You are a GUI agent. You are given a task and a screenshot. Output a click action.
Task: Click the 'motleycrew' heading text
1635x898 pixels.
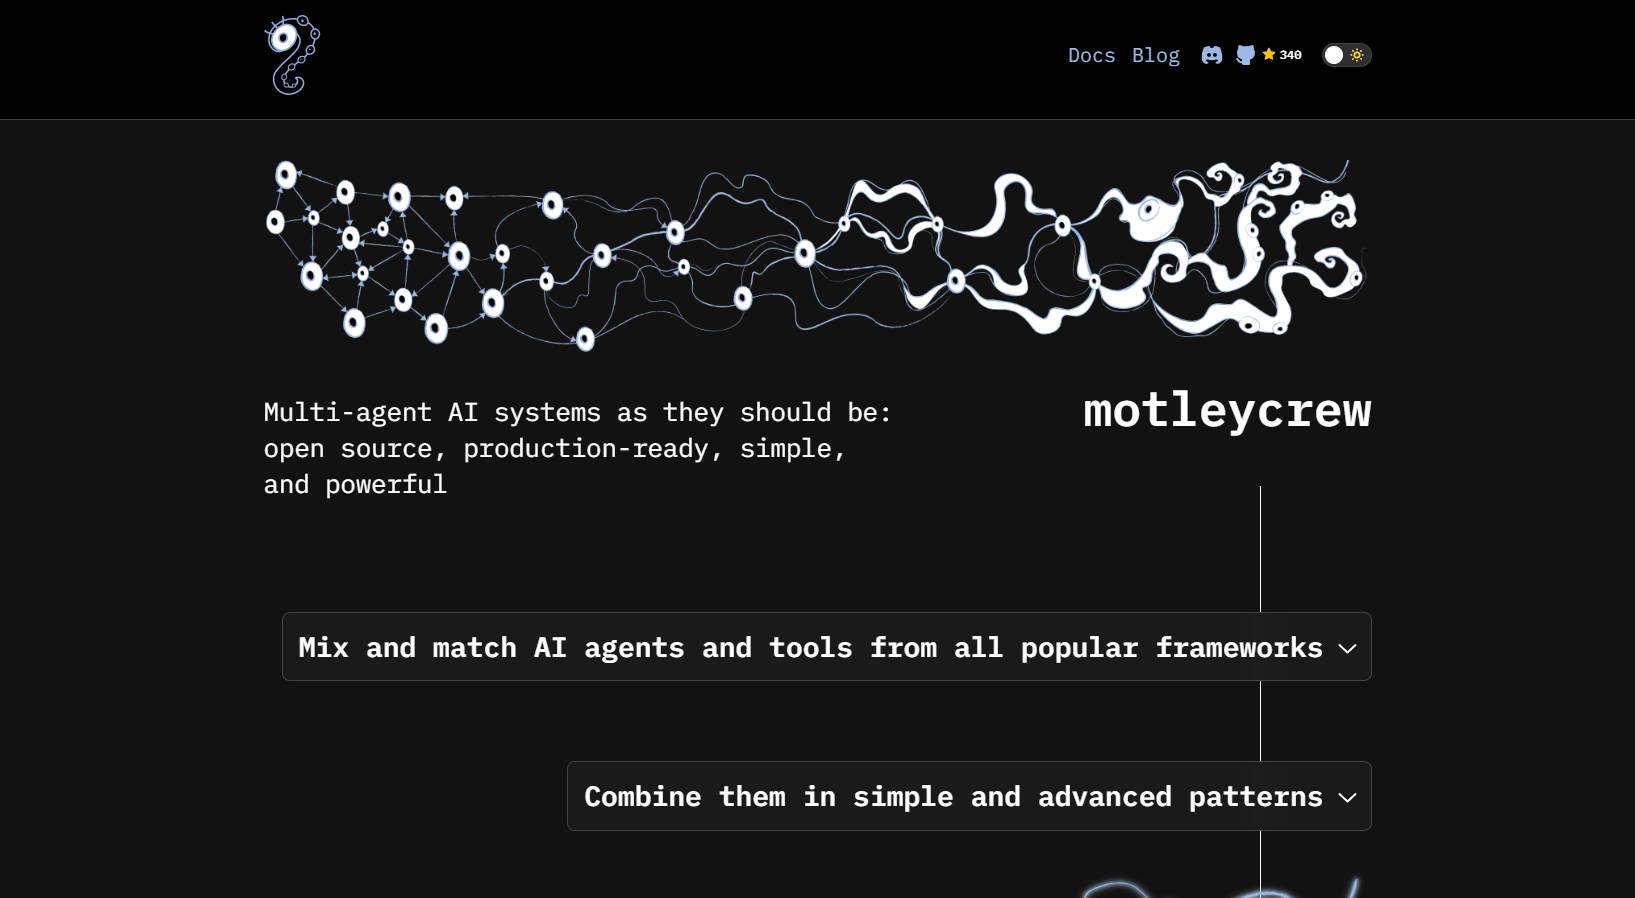1227,410
